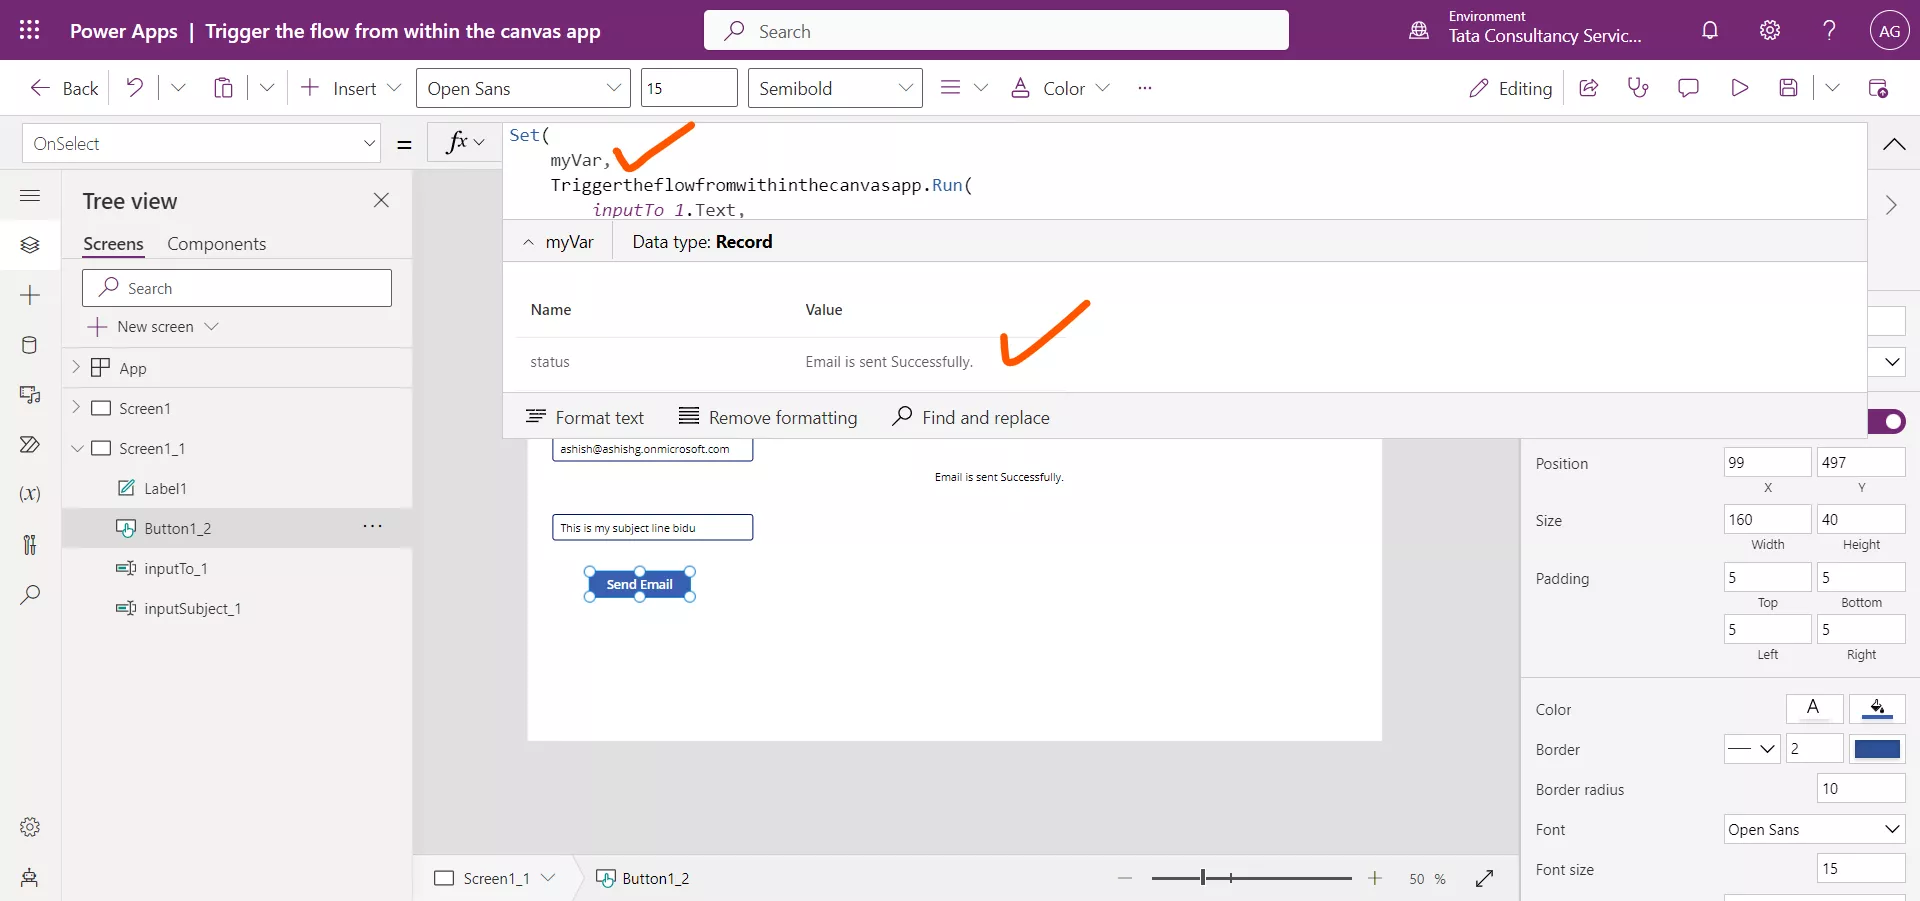Click New screen

click(153, 327)
